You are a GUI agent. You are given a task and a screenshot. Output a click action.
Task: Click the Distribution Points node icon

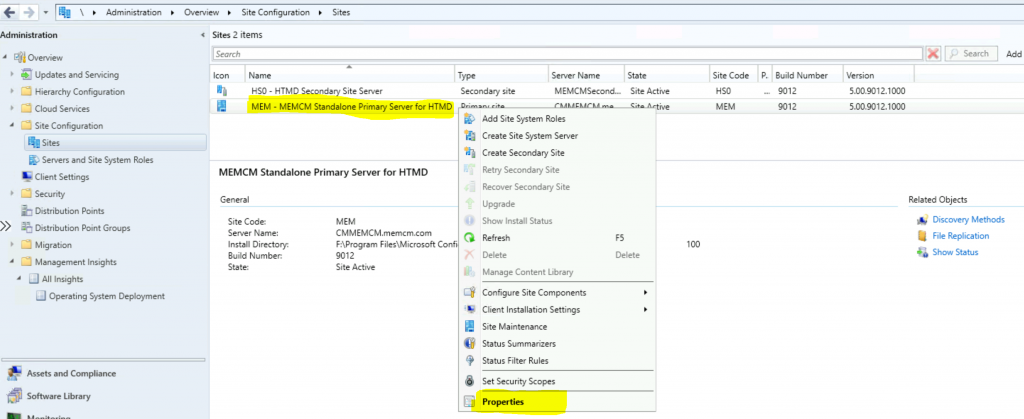[x=26, y=211]
